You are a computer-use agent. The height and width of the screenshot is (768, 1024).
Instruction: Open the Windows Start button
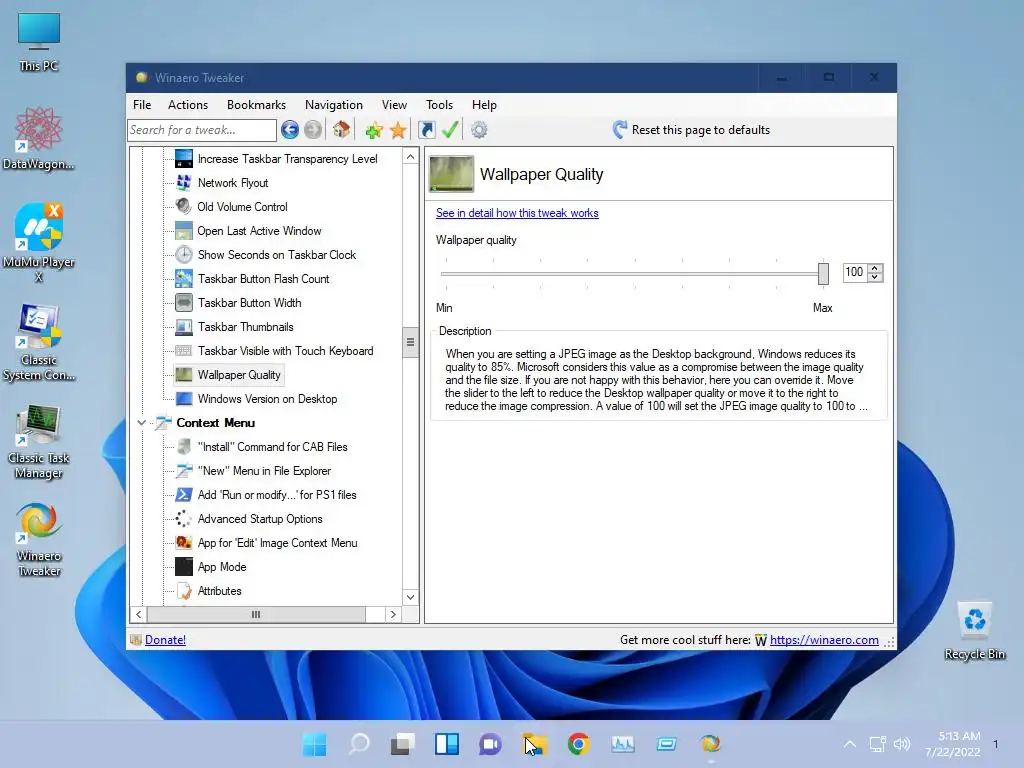(315, 744)
